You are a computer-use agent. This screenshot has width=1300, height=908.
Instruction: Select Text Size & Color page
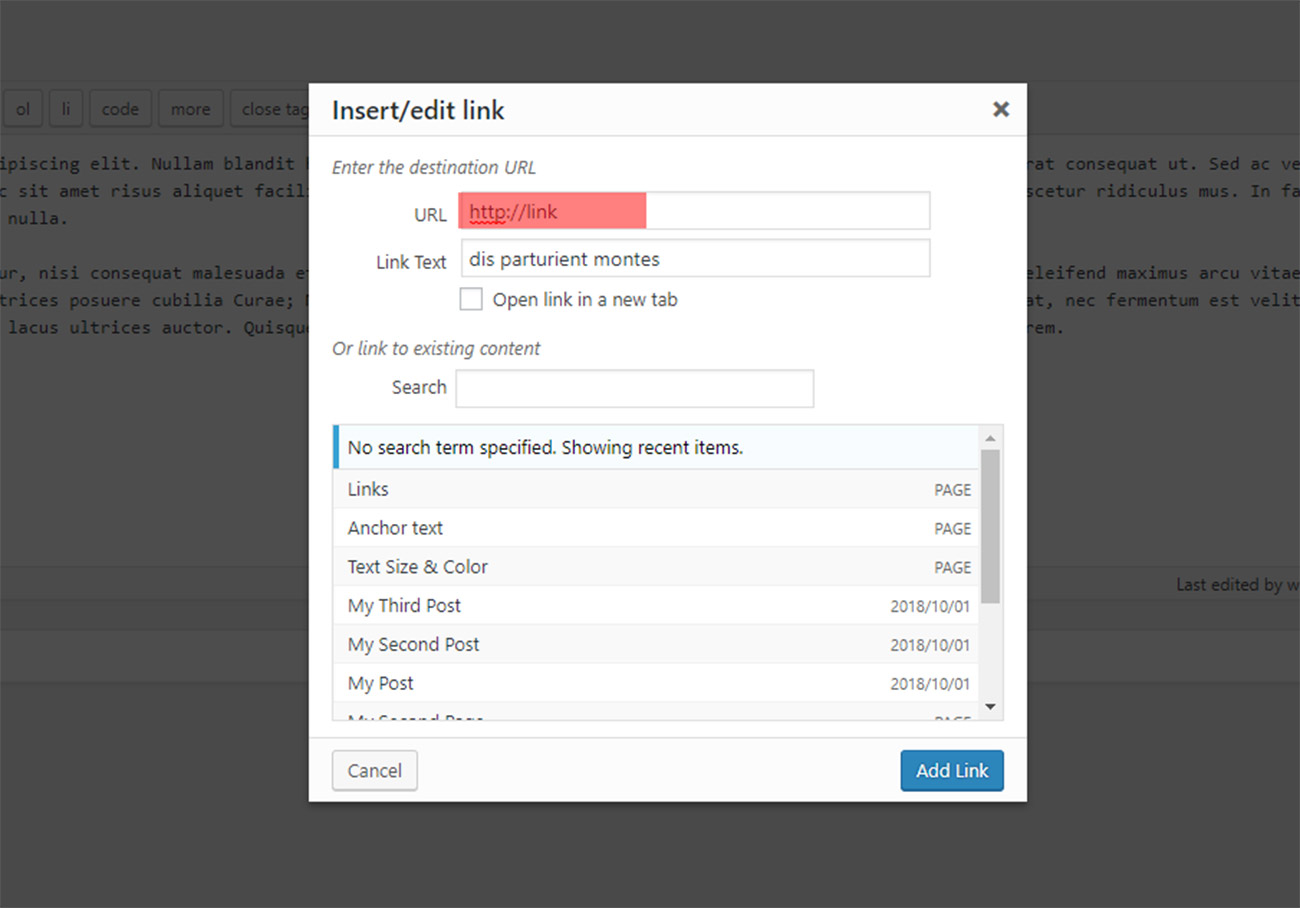click(x=655, y=567)
